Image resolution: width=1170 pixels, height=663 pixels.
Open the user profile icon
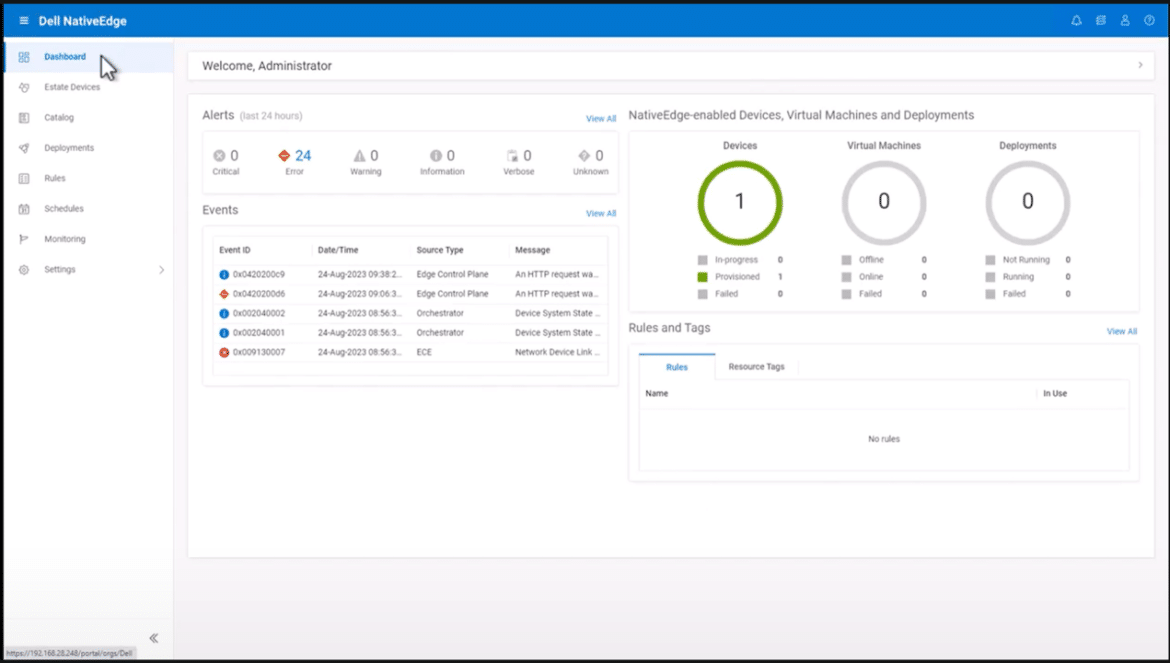[1124, 21]
